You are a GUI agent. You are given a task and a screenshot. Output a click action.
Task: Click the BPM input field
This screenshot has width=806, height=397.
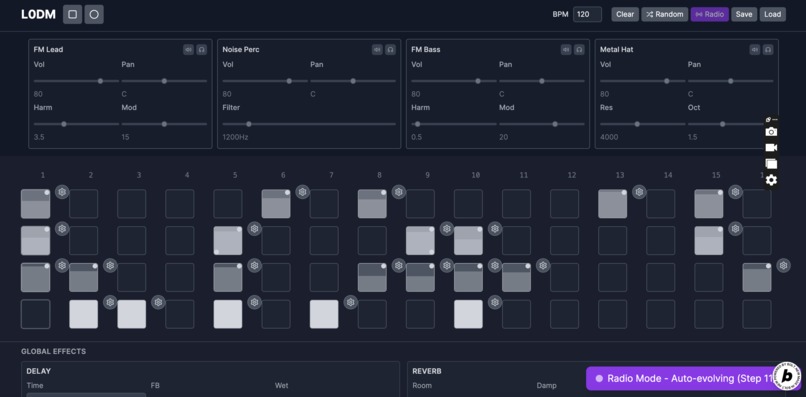588,14
